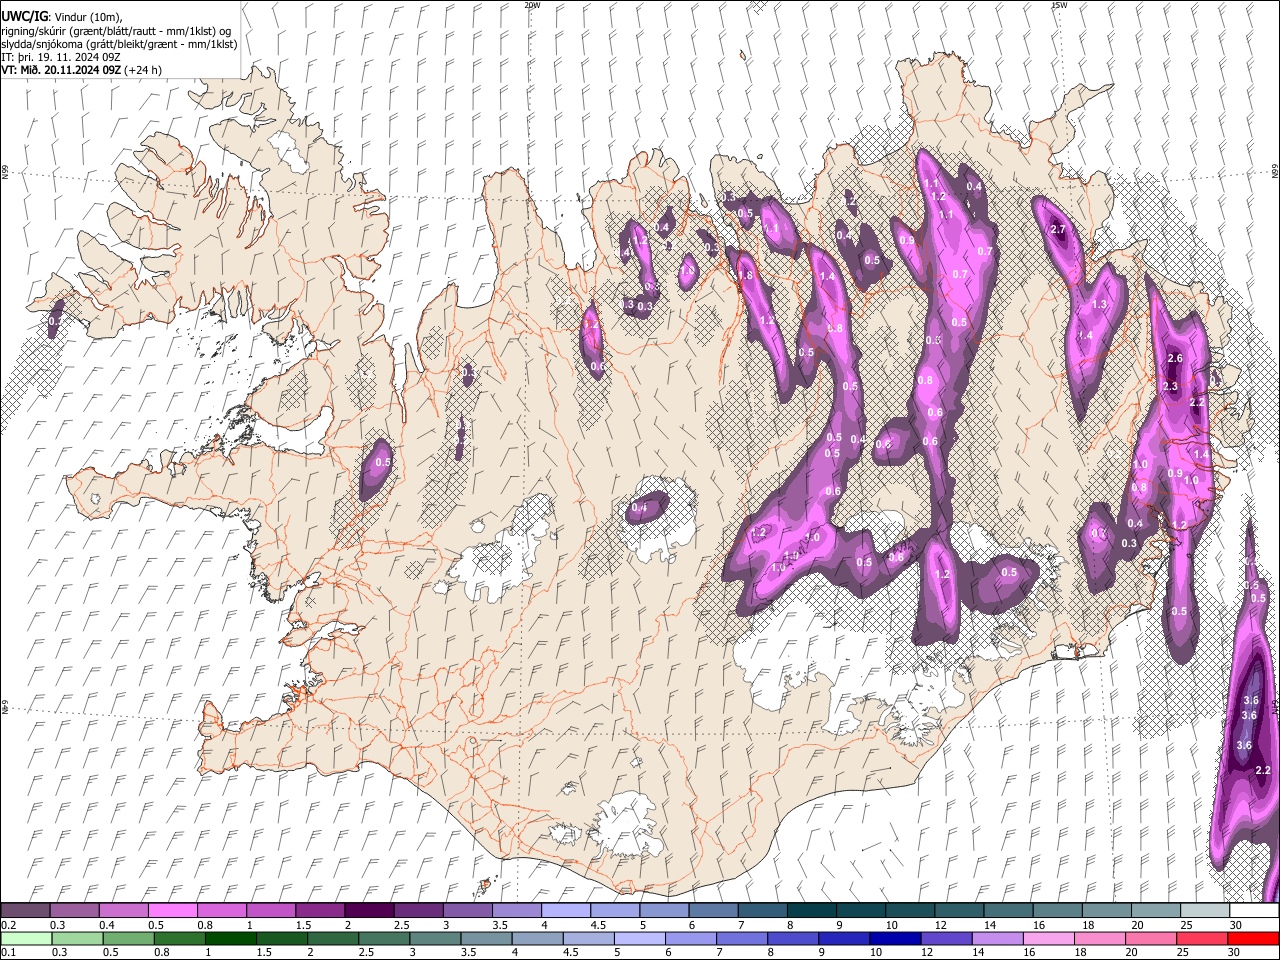Pick the rain-scale deep blue swatch labeled 10

click(894, 938)
